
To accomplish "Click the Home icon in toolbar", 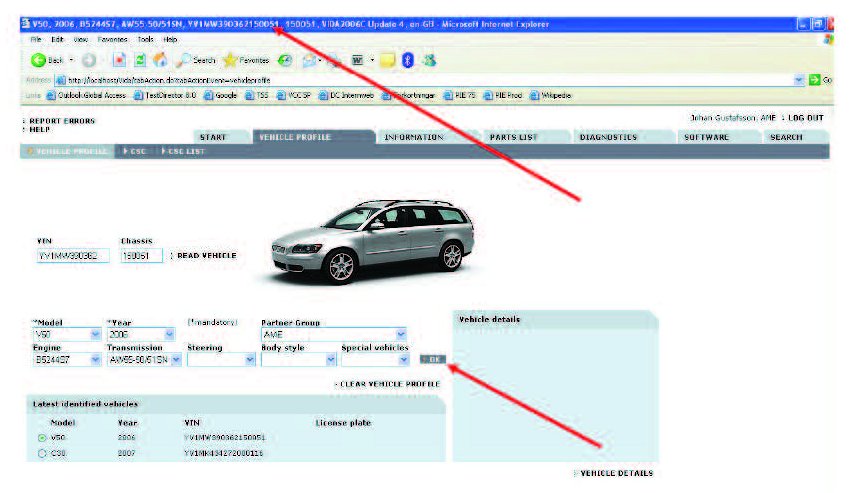I will (159, 60).
